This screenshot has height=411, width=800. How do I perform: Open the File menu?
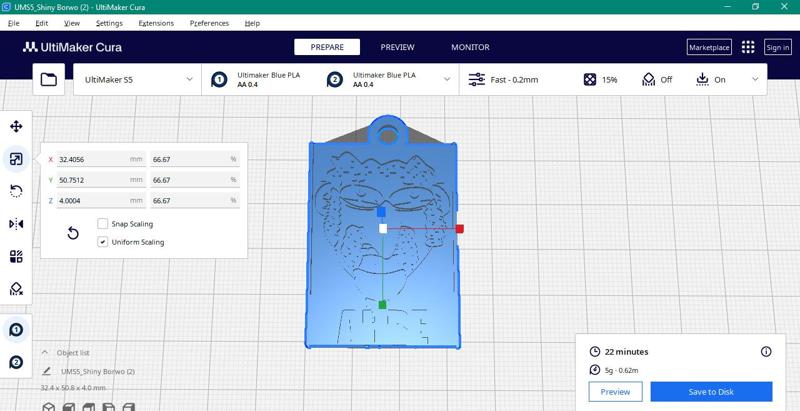click(14, 23)
